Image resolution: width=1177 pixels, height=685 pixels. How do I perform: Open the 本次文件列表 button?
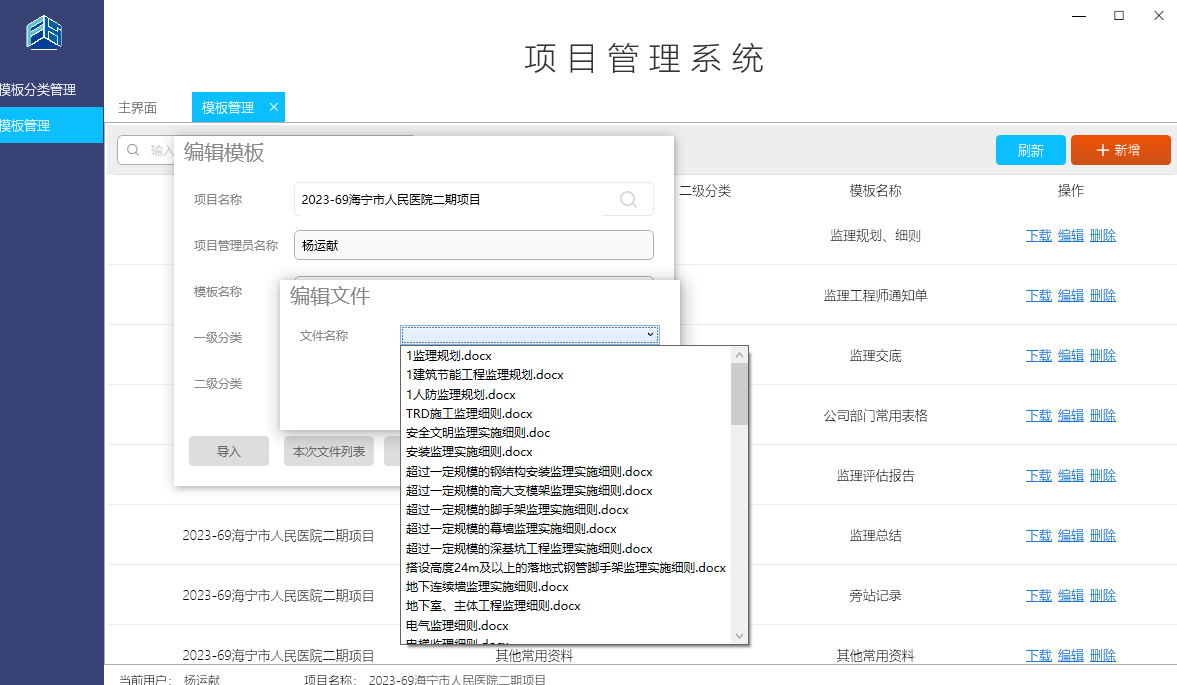tap(329, 451)
